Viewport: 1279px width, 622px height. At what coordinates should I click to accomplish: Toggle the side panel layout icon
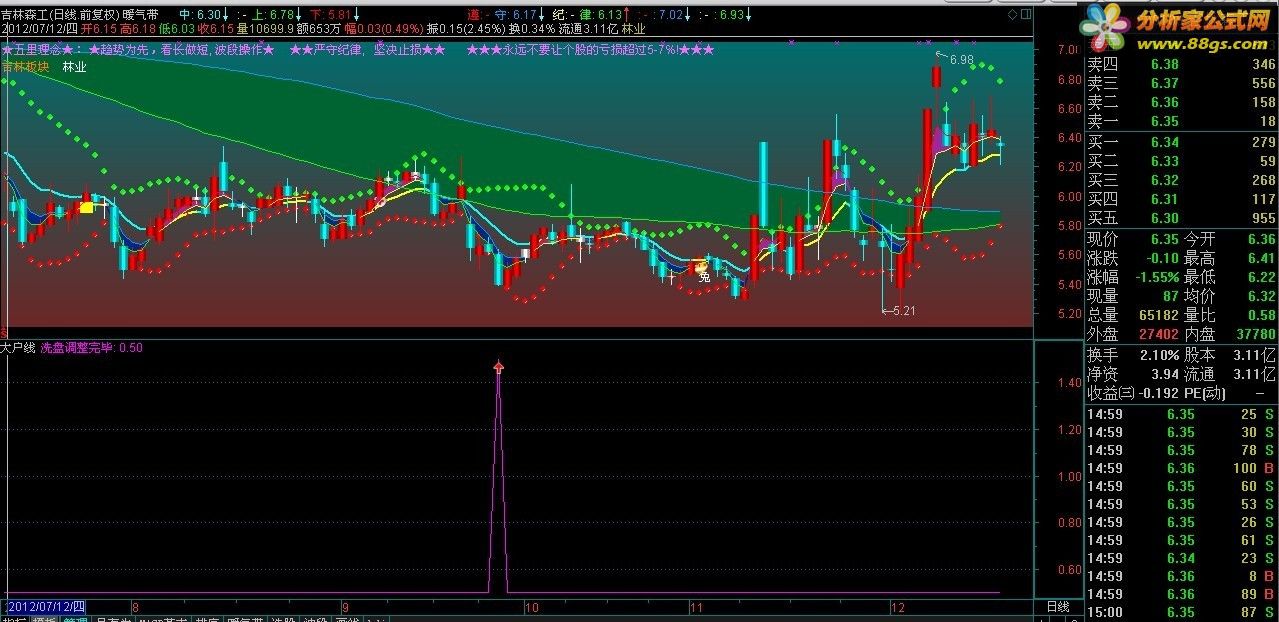point(1026,14)
